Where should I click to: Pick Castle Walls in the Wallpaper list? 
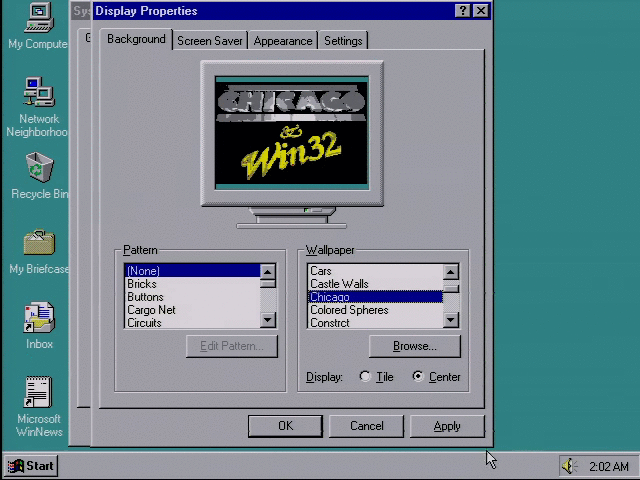pyautogui.click(x=375, y=284)
